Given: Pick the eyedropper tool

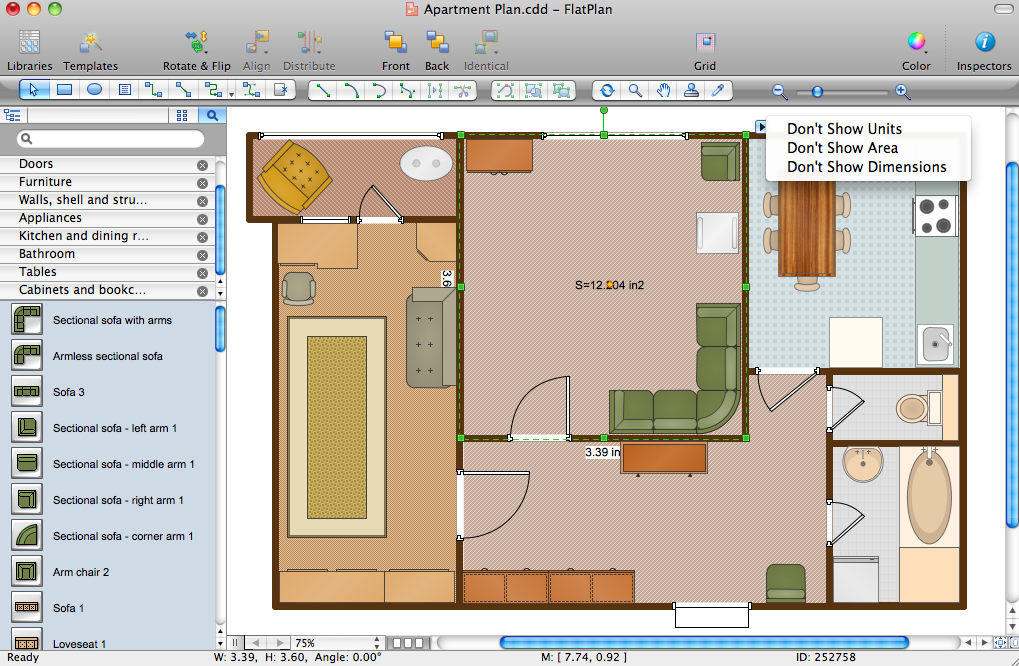Looking at the screenshot, I should pos(717,90).
